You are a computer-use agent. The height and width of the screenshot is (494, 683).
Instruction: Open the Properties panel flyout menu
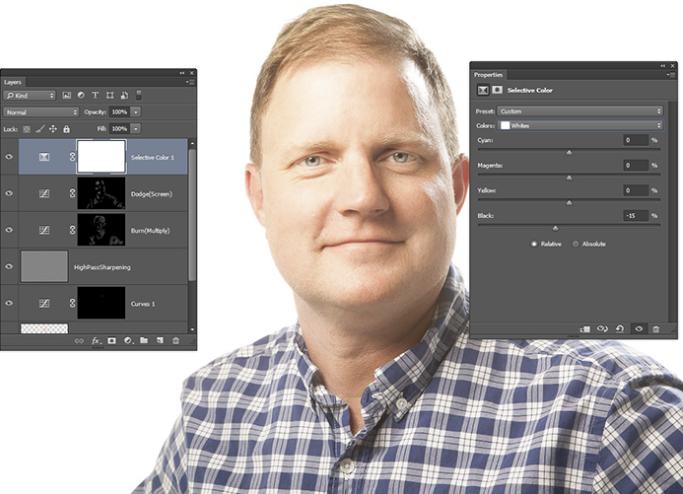pyautogui.click(x=671, y=74)
